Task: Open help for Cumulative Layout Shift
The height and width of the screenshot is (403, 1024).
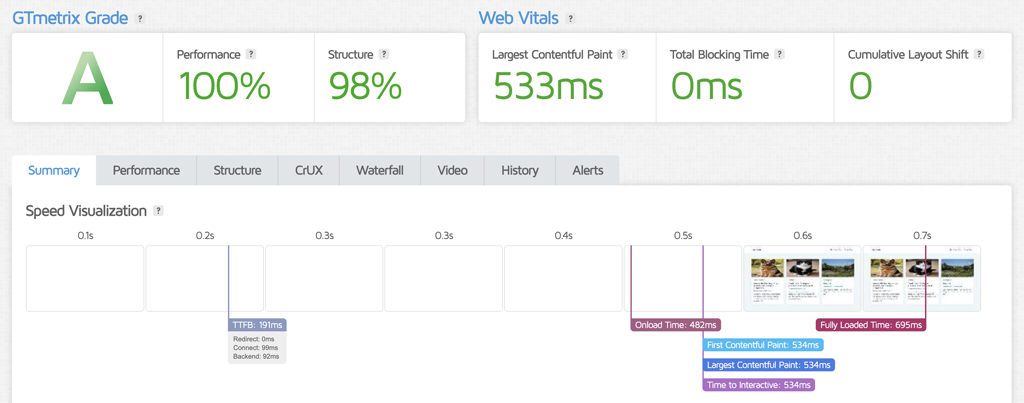Action: click(x=979, y=54)
